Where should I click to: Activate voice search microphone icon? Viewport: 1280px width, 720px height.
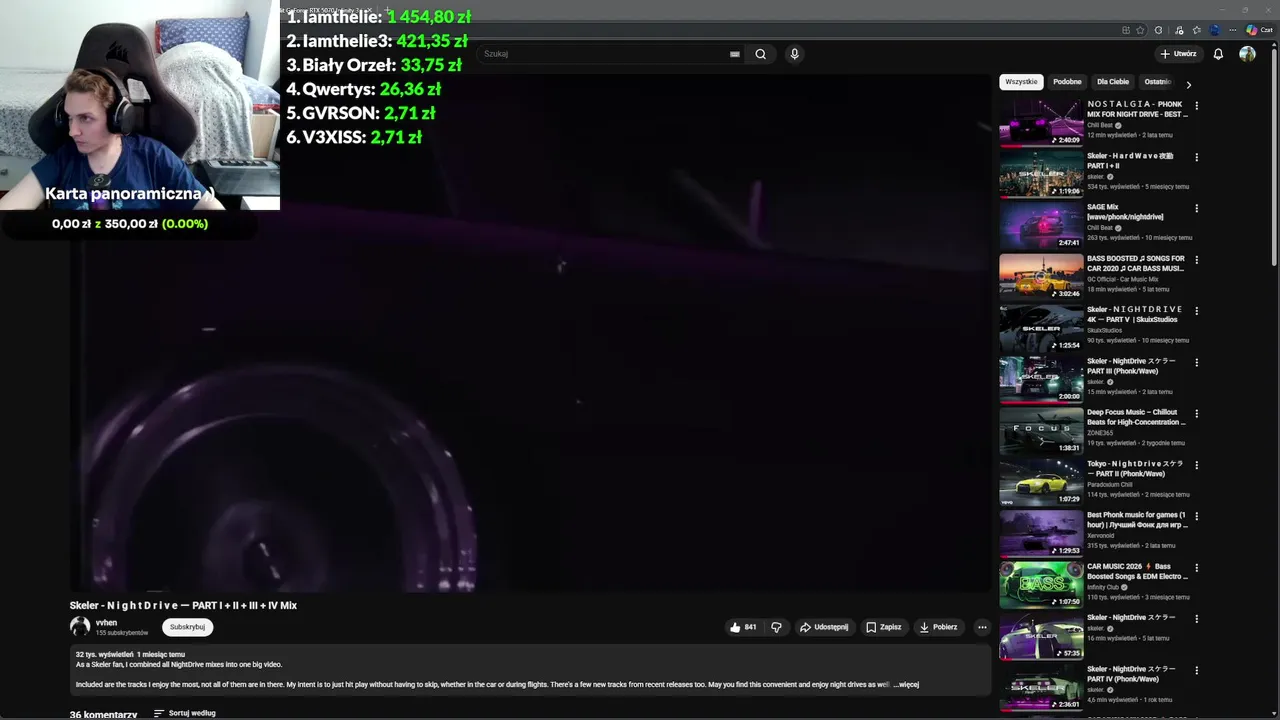click(x=794, y=54)
